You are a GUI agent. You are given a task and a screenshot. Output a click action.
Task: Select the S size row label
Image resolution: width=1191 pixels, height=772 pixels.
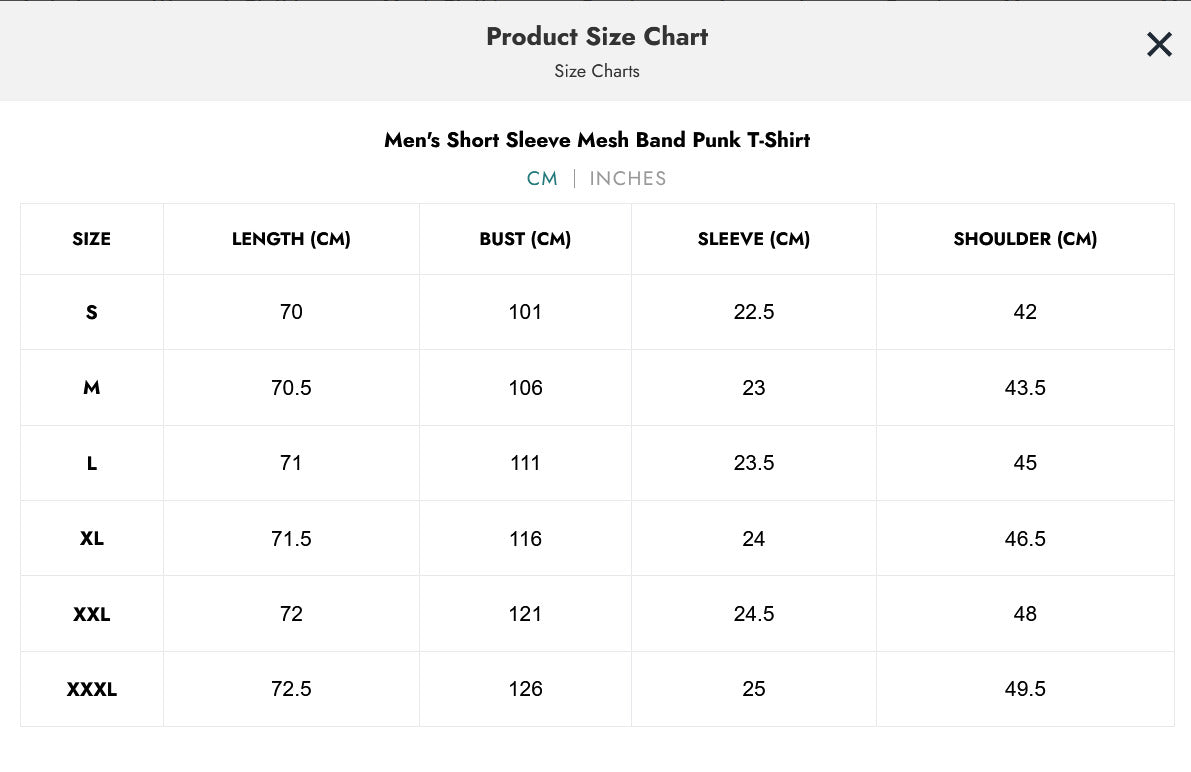click(x=91, y=312)
